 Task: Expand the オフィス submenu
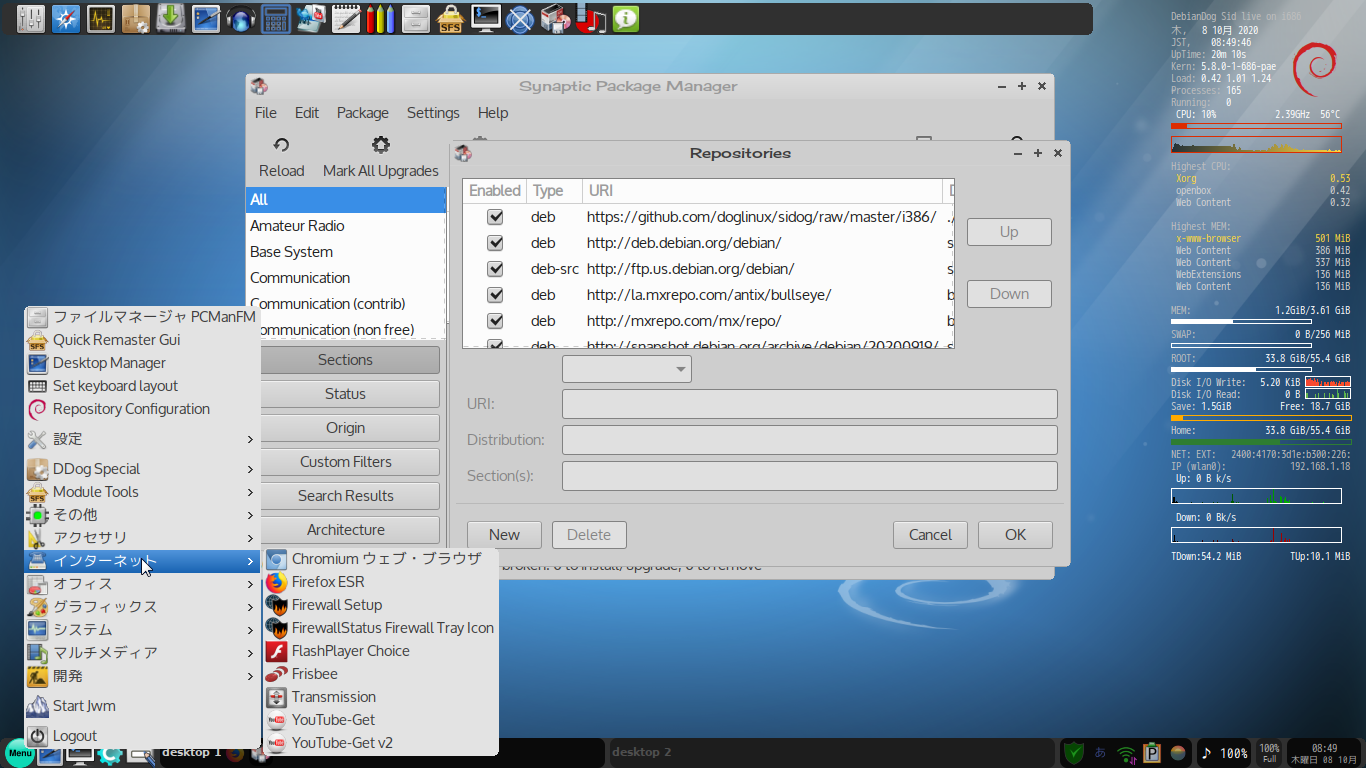click(142, 584)
